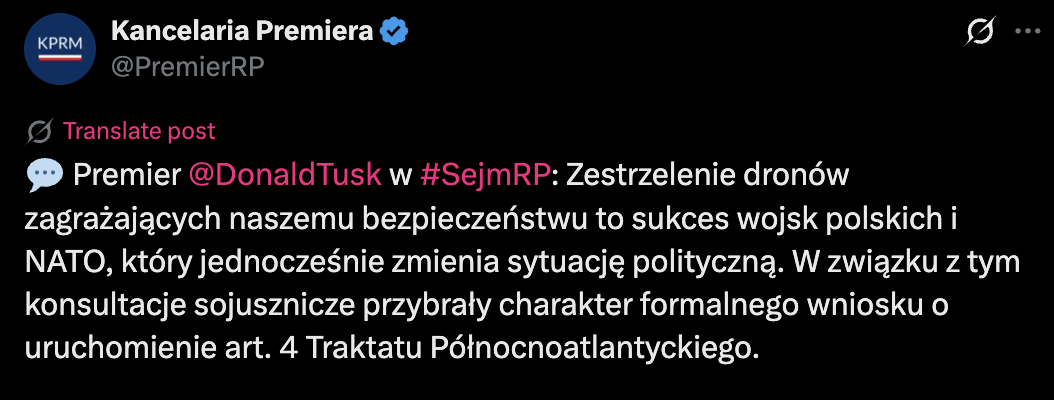Click the blue verified badge

[395, 32]
